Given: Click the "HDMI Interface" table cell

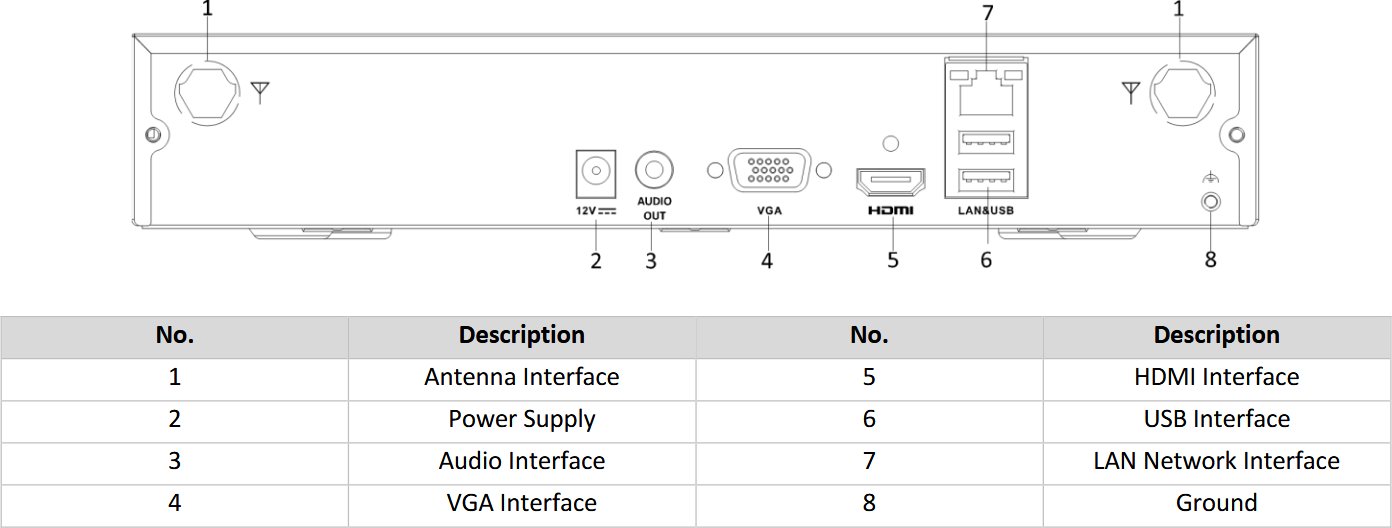Looking at the screenshot, I should click(1216, 378).
